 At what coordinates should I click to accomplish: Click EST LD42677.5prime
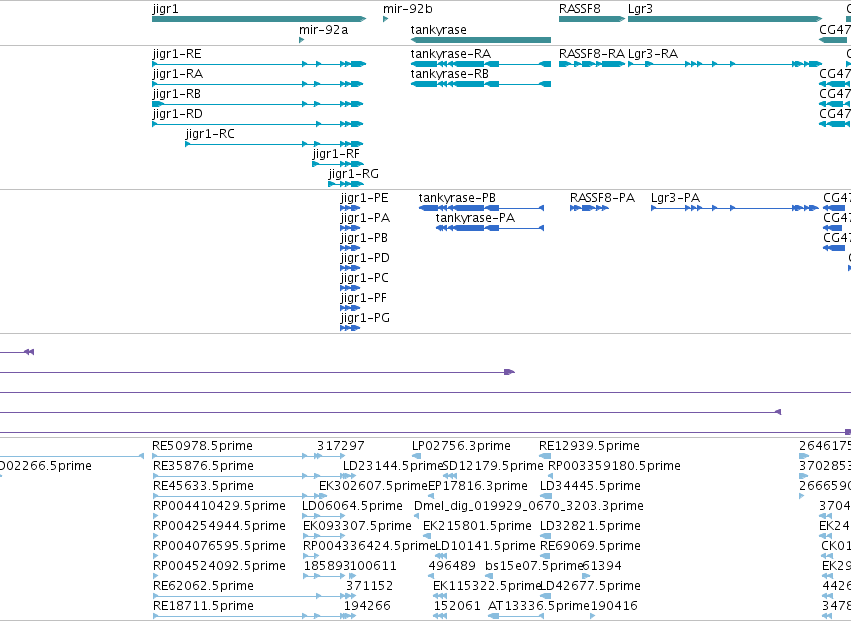[546, 596]
